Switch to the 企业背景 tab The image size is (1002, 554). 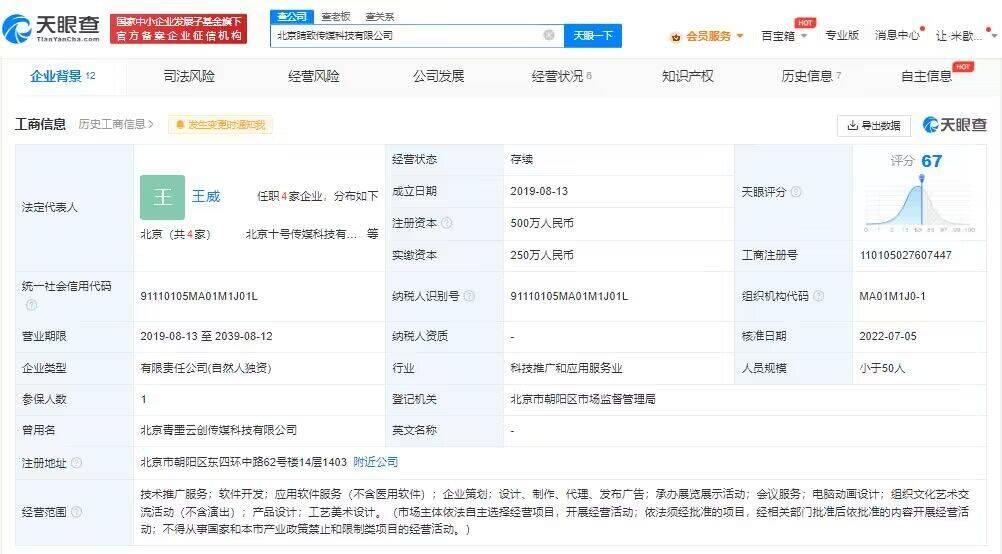[63, 76]
